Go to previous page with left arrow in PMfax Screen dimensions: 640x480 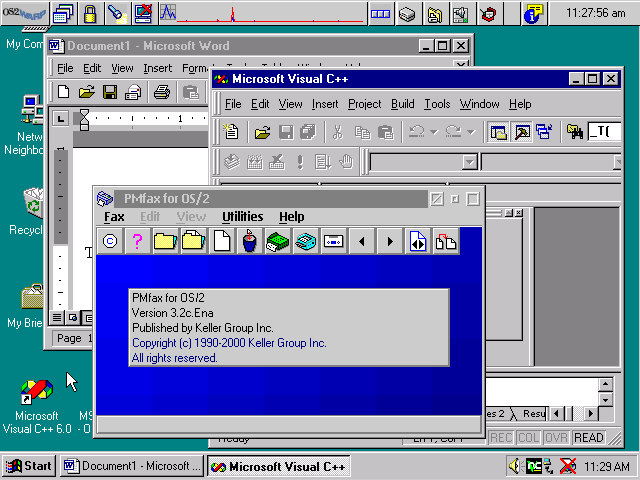pyautogui.click(x=362, y=241)
